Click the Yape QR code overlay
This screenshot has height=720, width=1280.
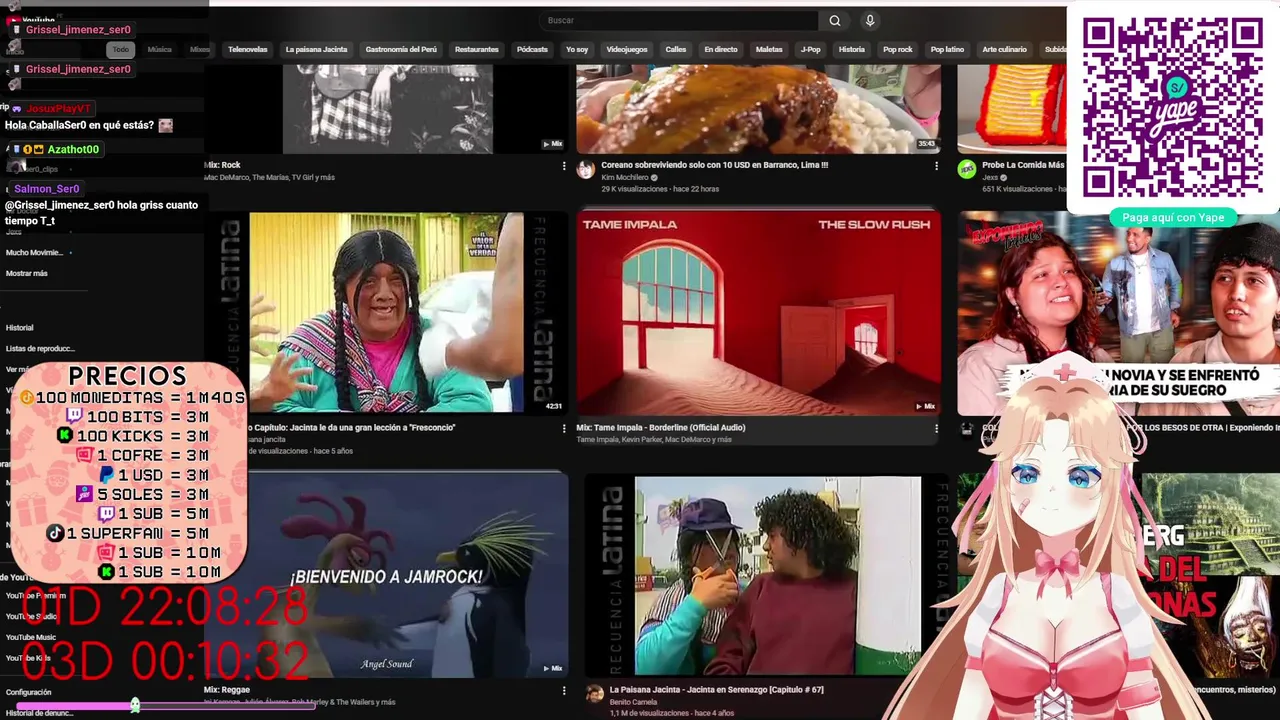(1172, 107)
